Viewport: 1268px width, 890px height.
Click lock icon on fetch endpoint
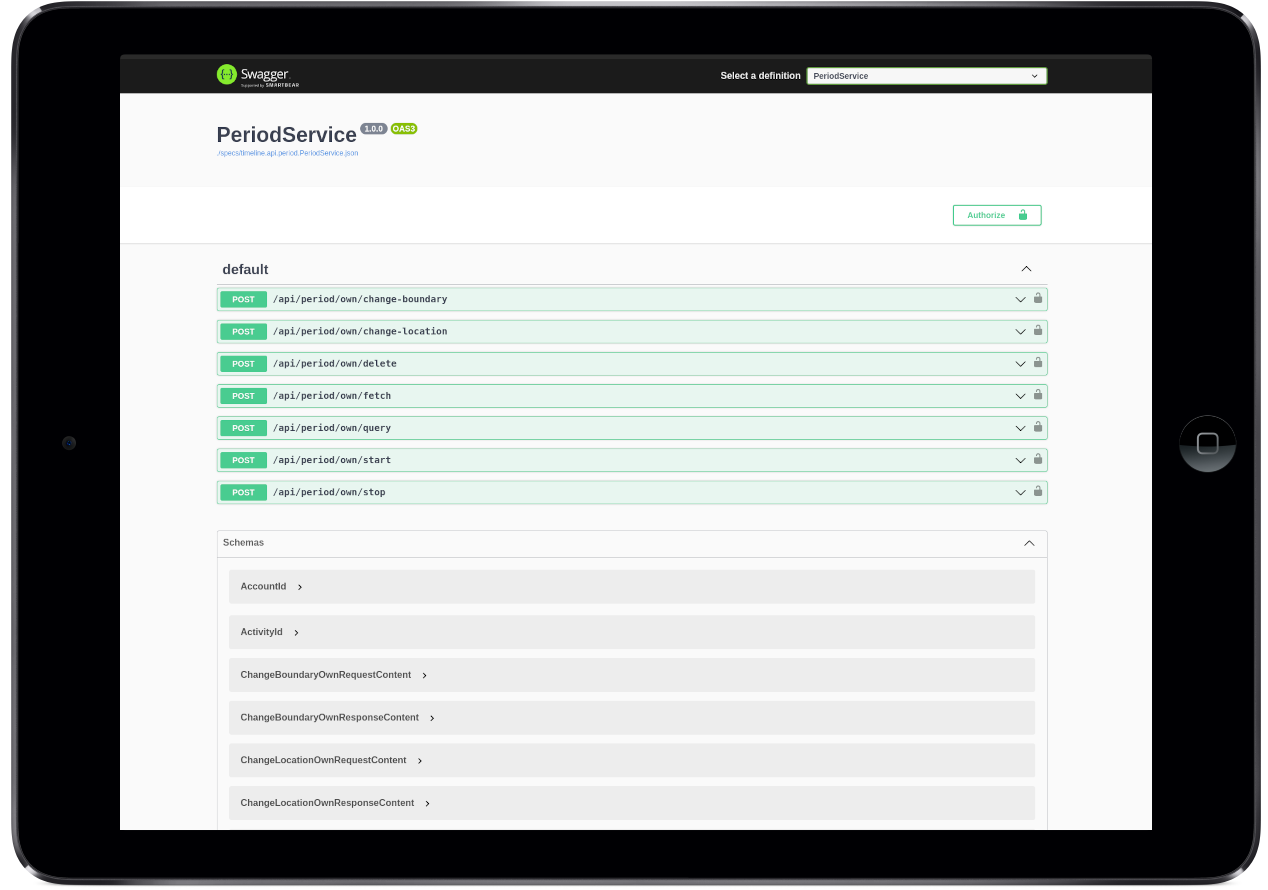[1038, 395]
